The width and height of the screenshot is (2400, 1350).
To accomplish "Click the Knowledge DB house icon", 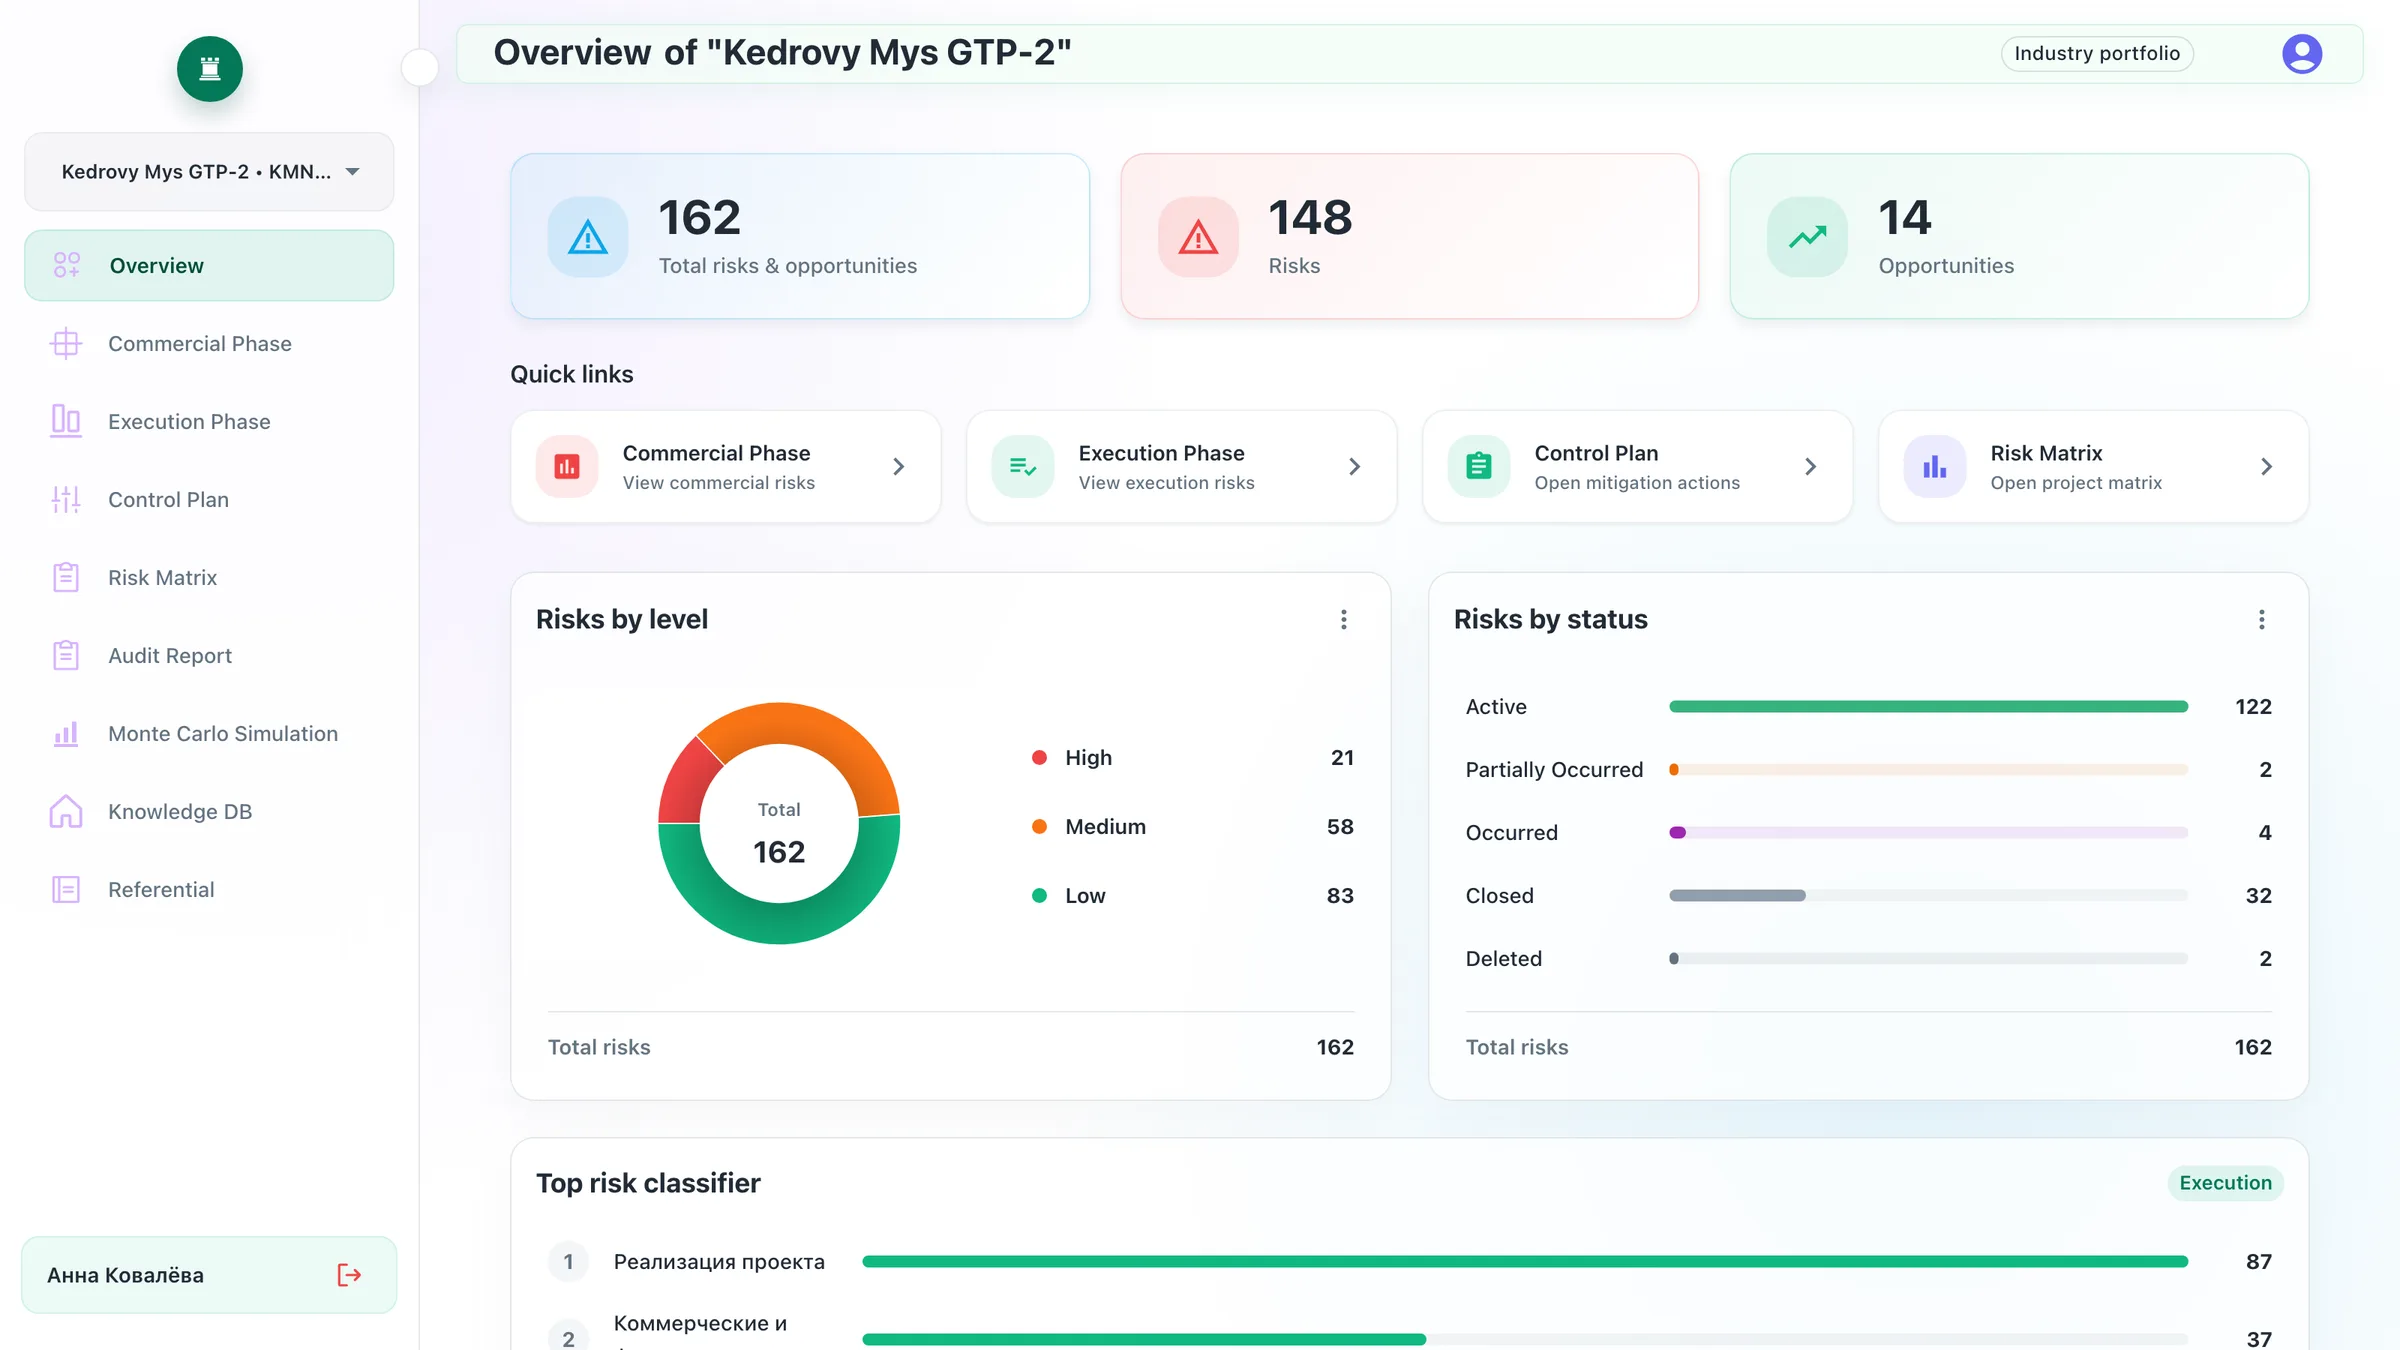I will [66, 812].
